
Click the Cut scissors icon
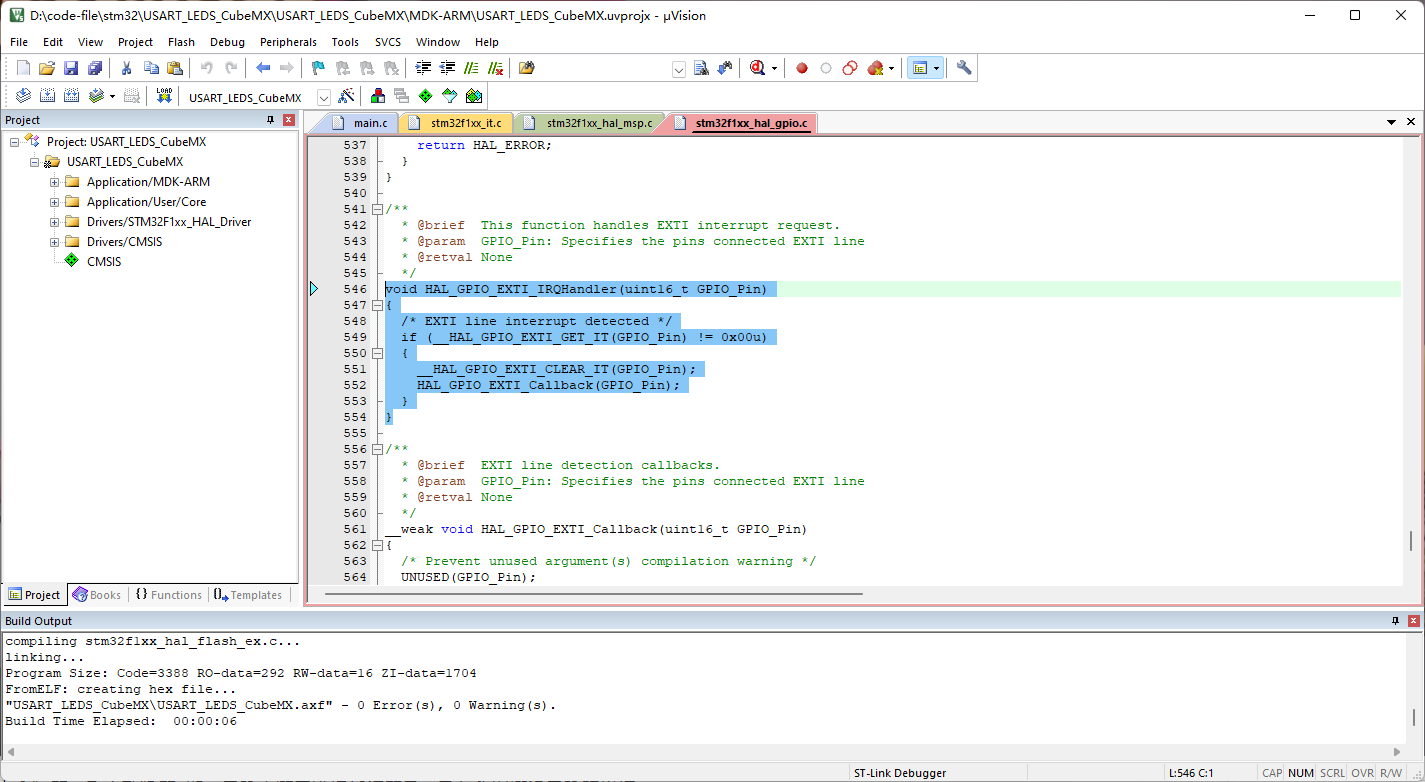[x=127, y=68]
